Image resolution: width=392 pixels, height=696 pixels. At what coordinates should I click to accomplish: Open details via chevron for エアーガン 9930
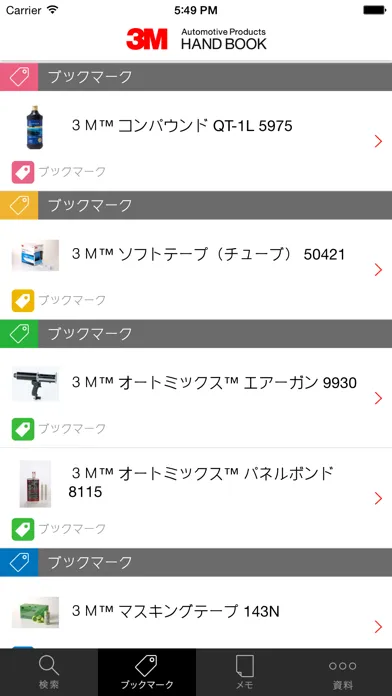(378, 398)
